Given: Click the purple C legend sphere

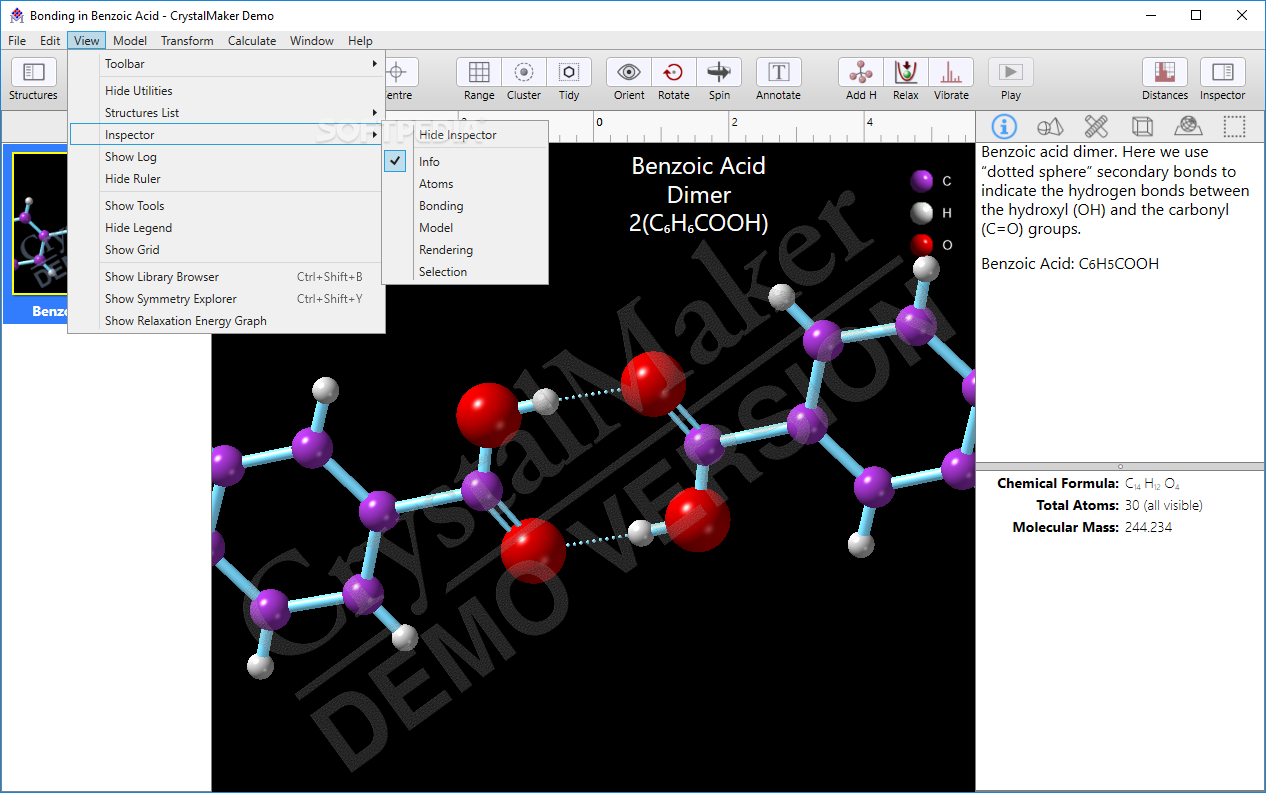Looking at the screenshot, I should coord(921,181).
